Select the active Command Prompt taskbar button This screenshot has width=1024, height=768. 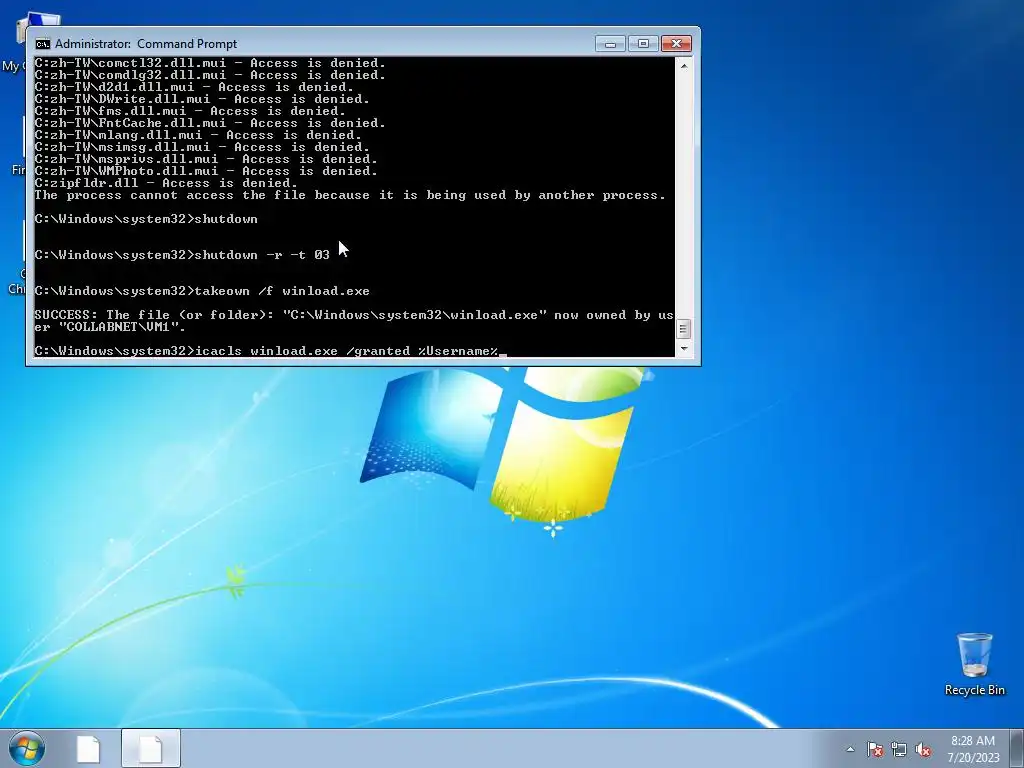point(151,749)
